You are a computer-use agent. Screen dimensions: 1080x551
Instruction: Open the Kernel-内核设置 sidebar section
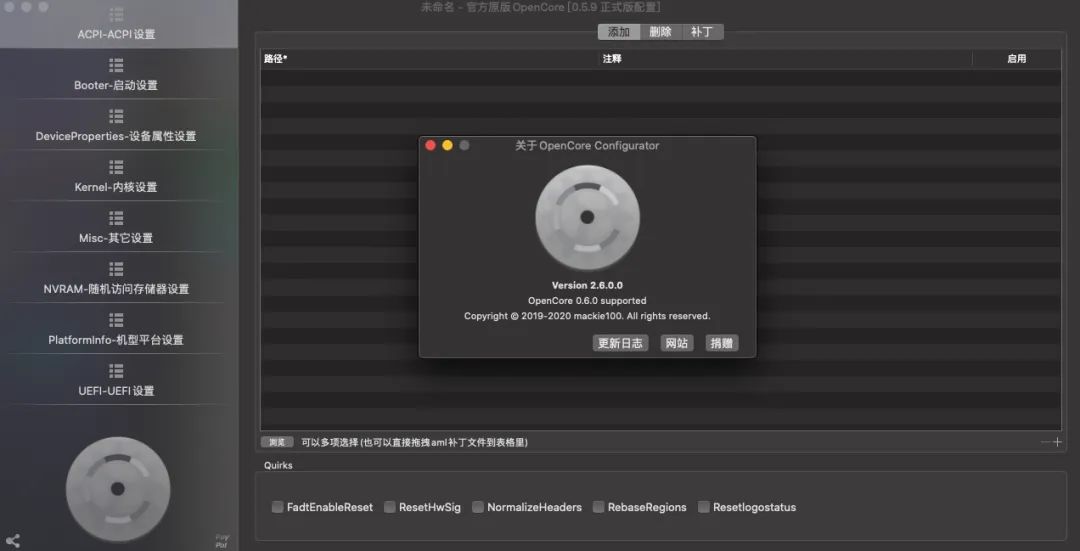point(116,178)
